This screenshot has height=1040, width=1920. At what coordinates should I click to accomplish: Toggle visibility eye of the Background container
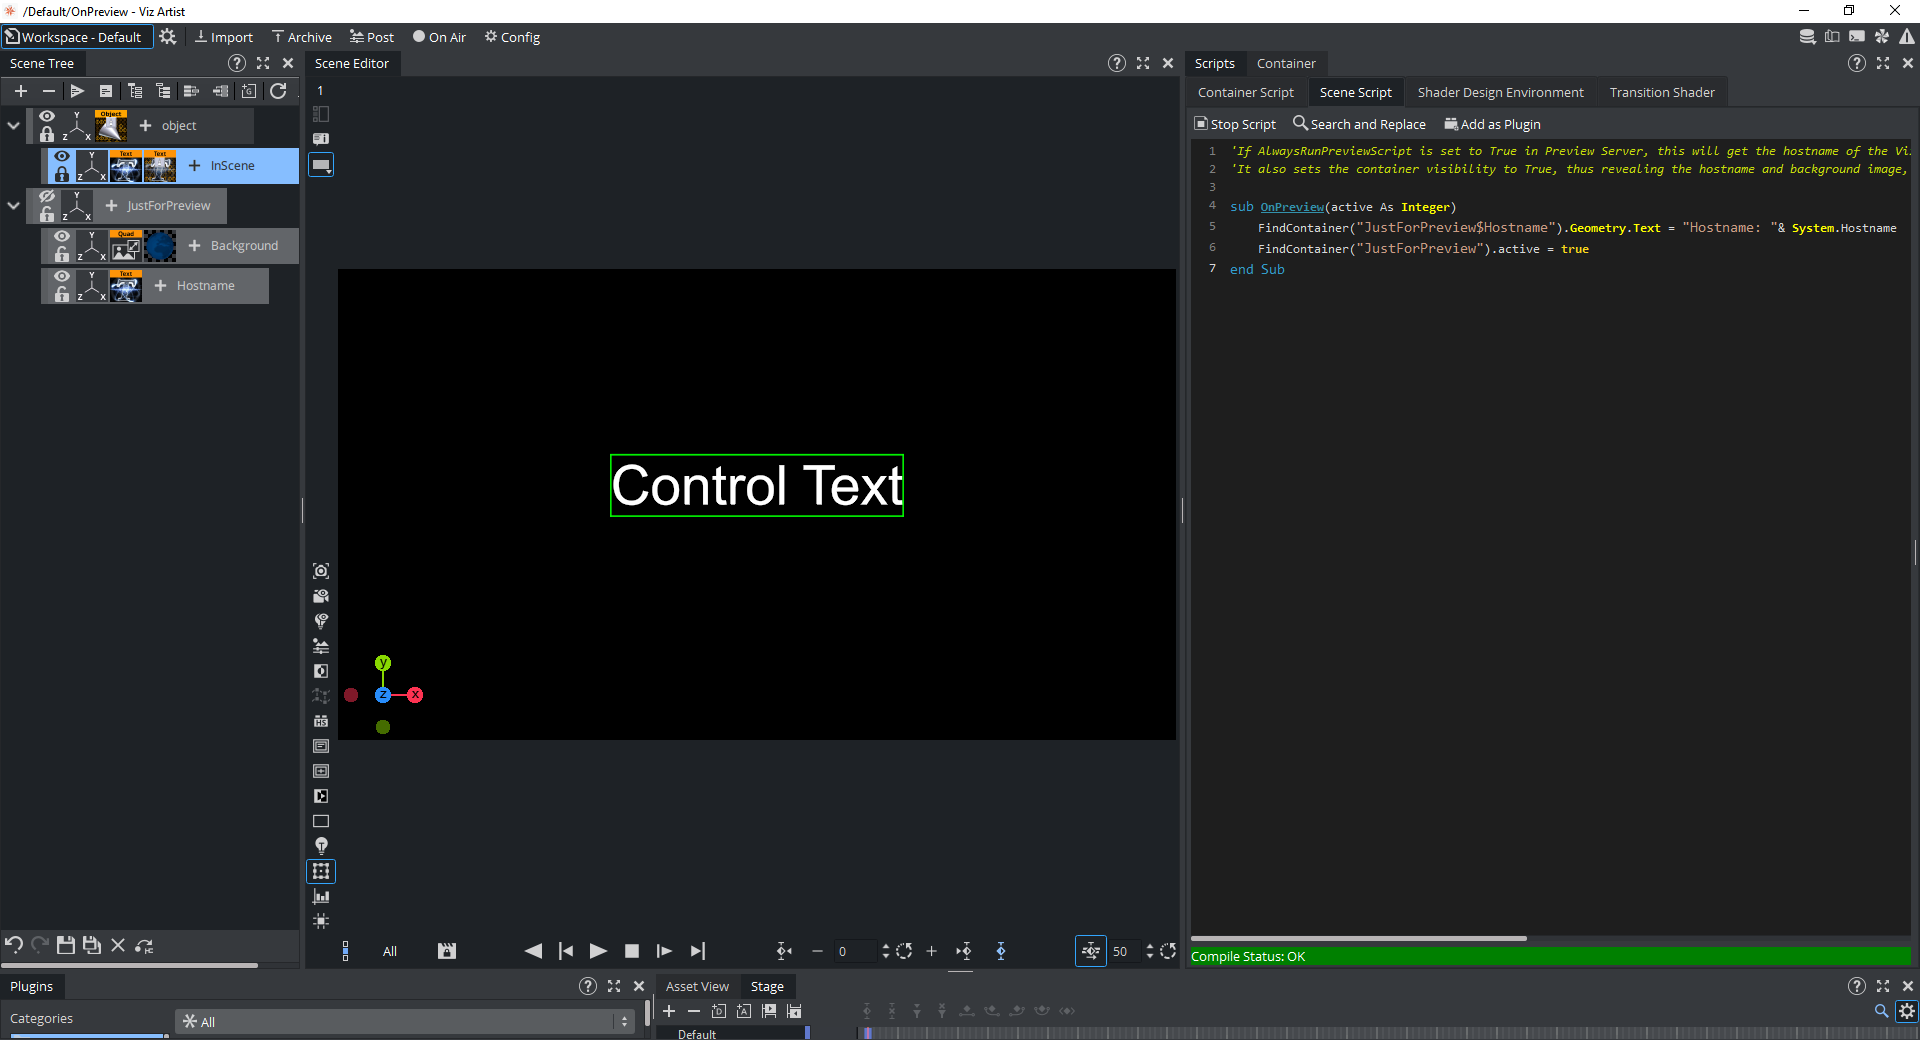click(62, 237)
